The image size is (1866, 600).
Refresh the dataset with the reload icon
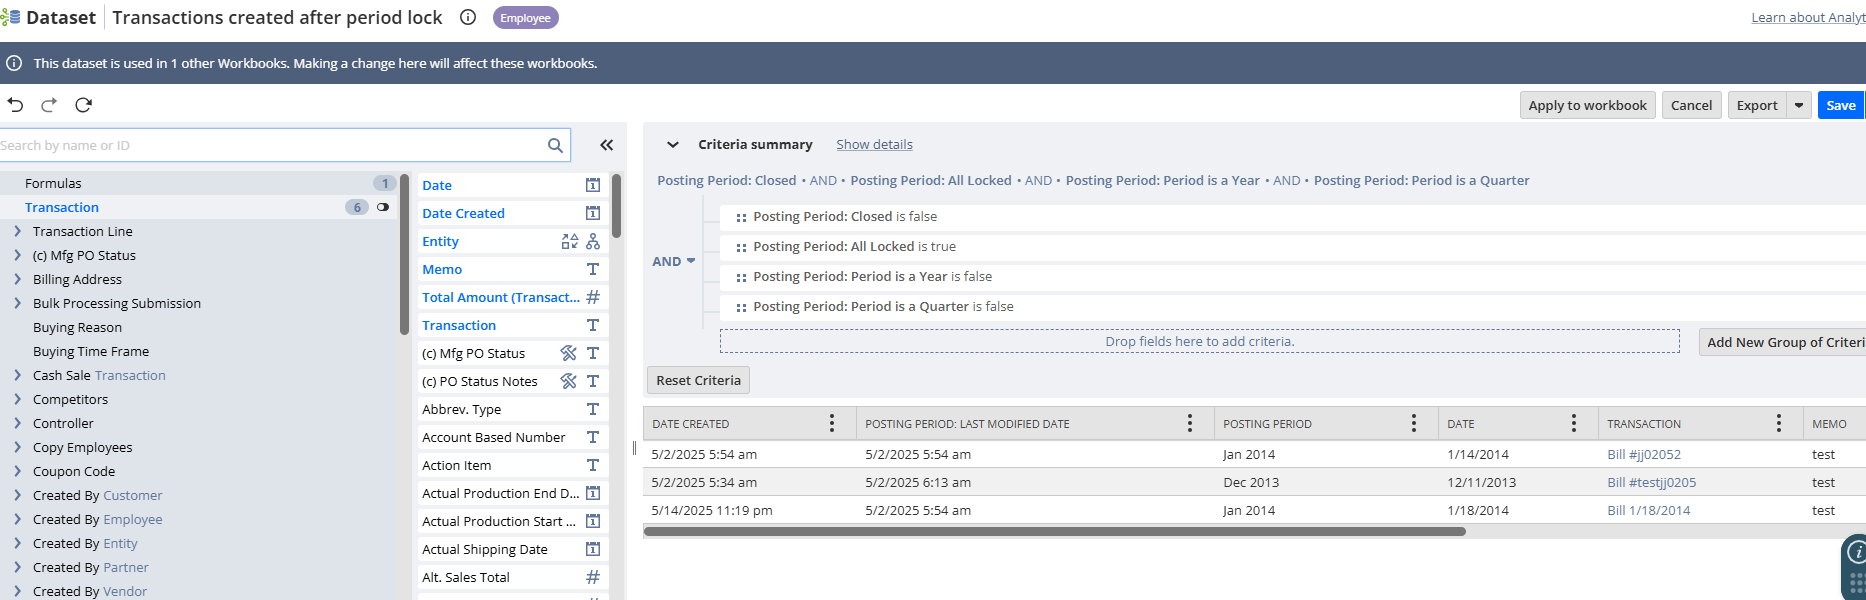click(x=84, y=105)
